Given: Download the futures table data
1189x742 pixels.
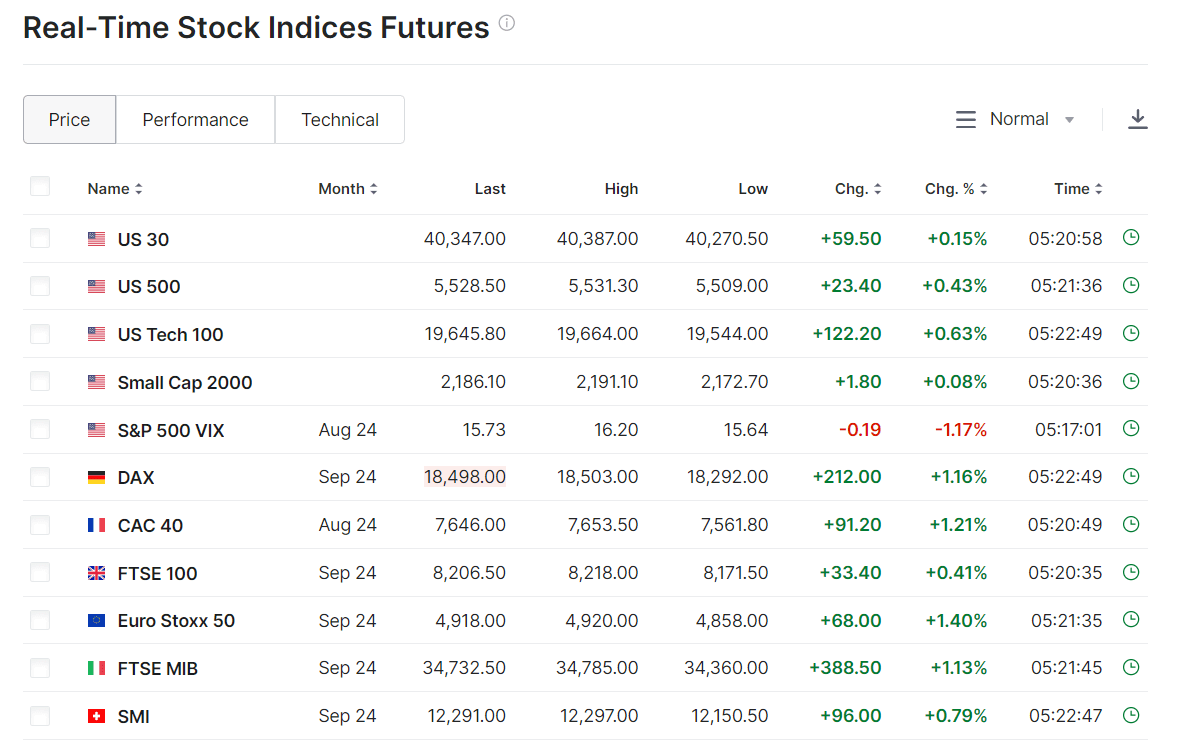Looking at the screenshot, I should point(1137,119).
